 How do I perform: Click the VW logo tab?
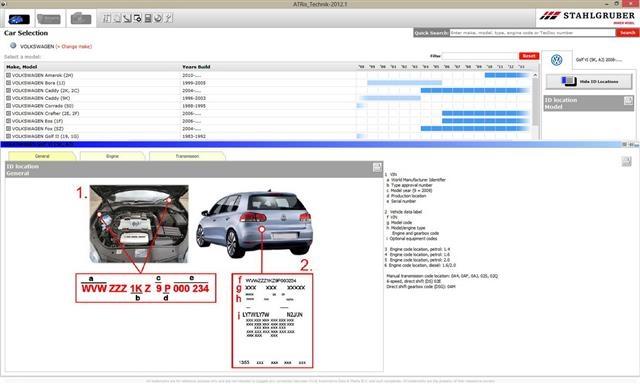click(x=557, y=60)
